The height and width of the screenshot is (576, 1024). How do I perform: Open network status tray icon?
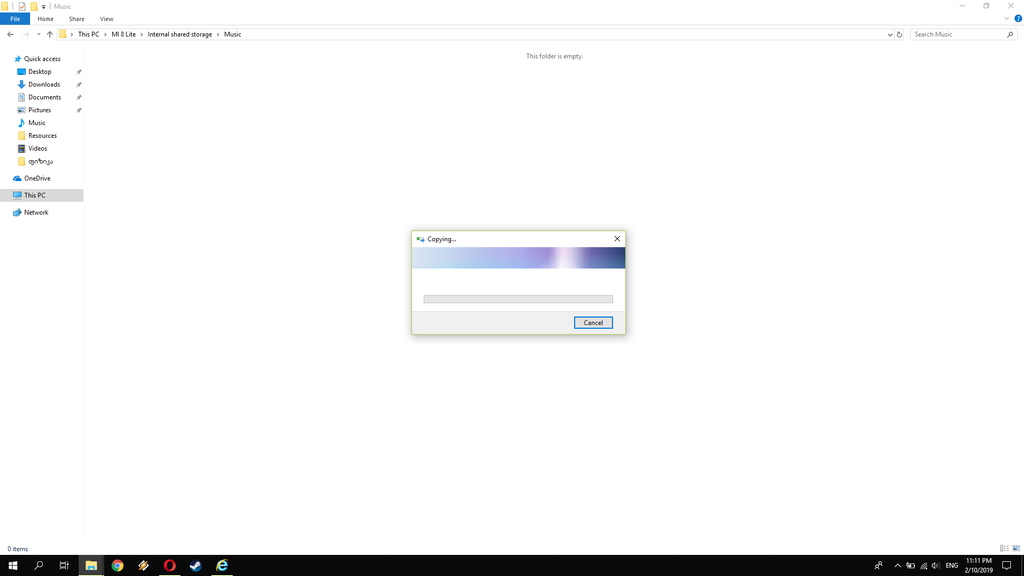[x=923, y=566]
